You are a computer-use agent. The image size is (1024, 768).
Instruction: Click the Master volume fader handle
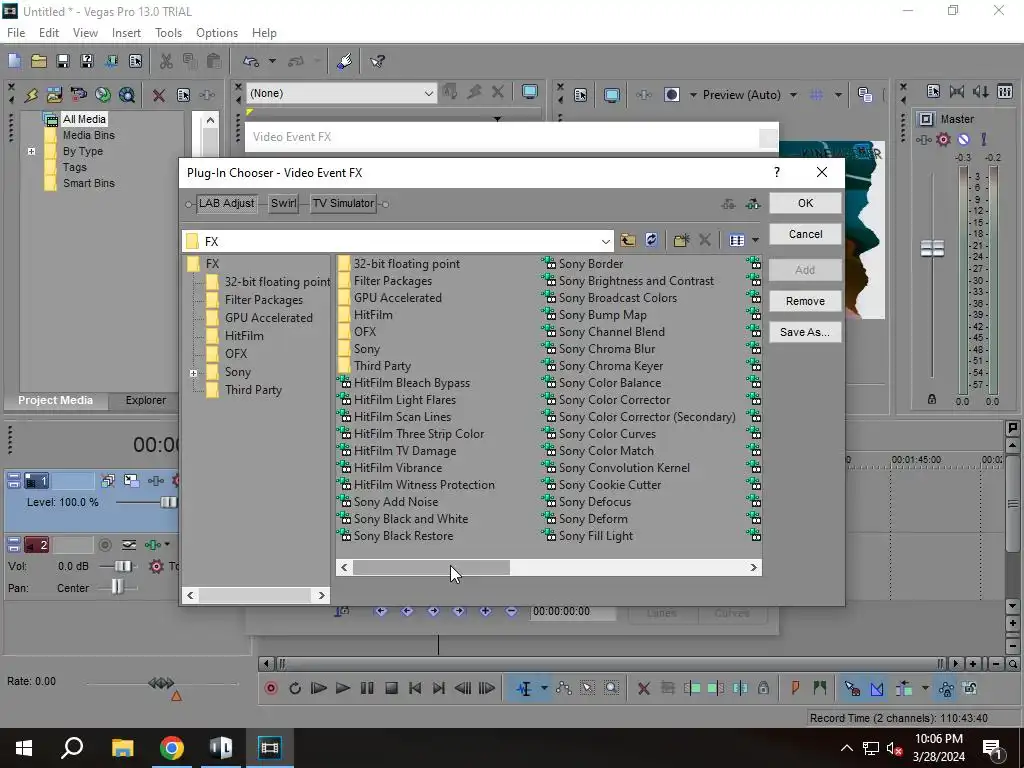[x=932, y=248]
